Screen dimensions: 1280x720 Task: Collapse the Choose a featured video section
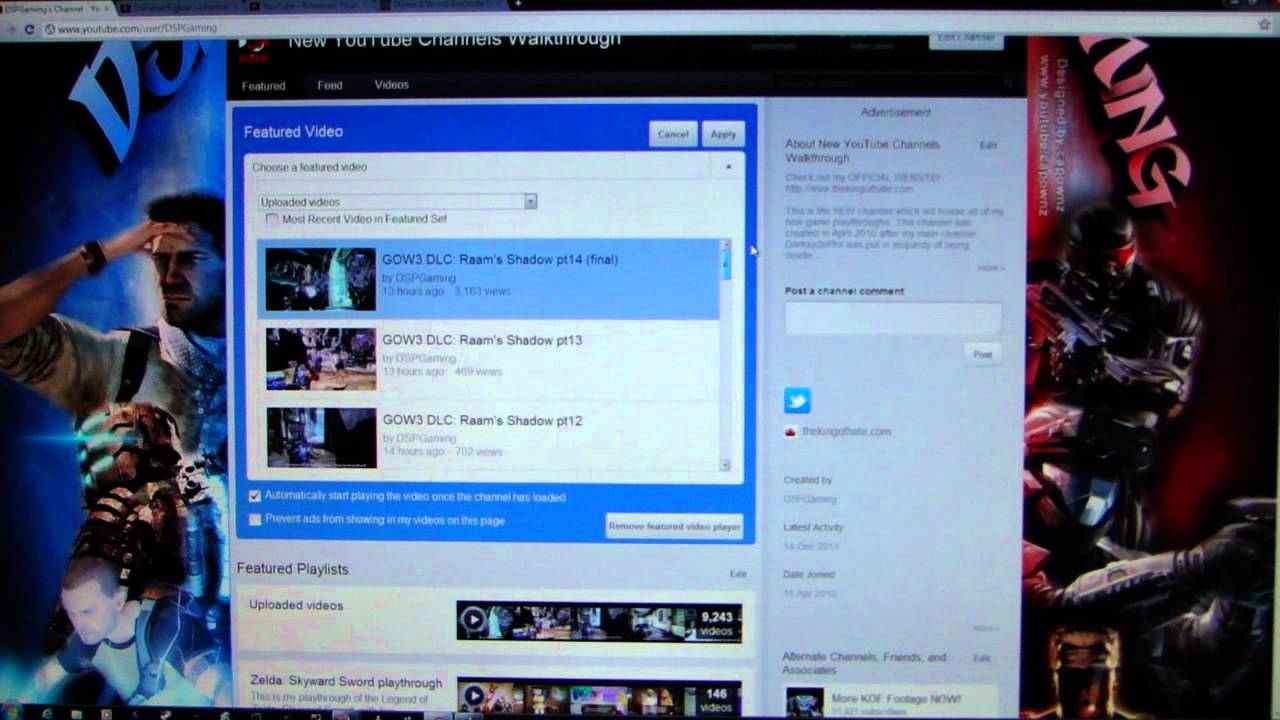pos(729,167)
